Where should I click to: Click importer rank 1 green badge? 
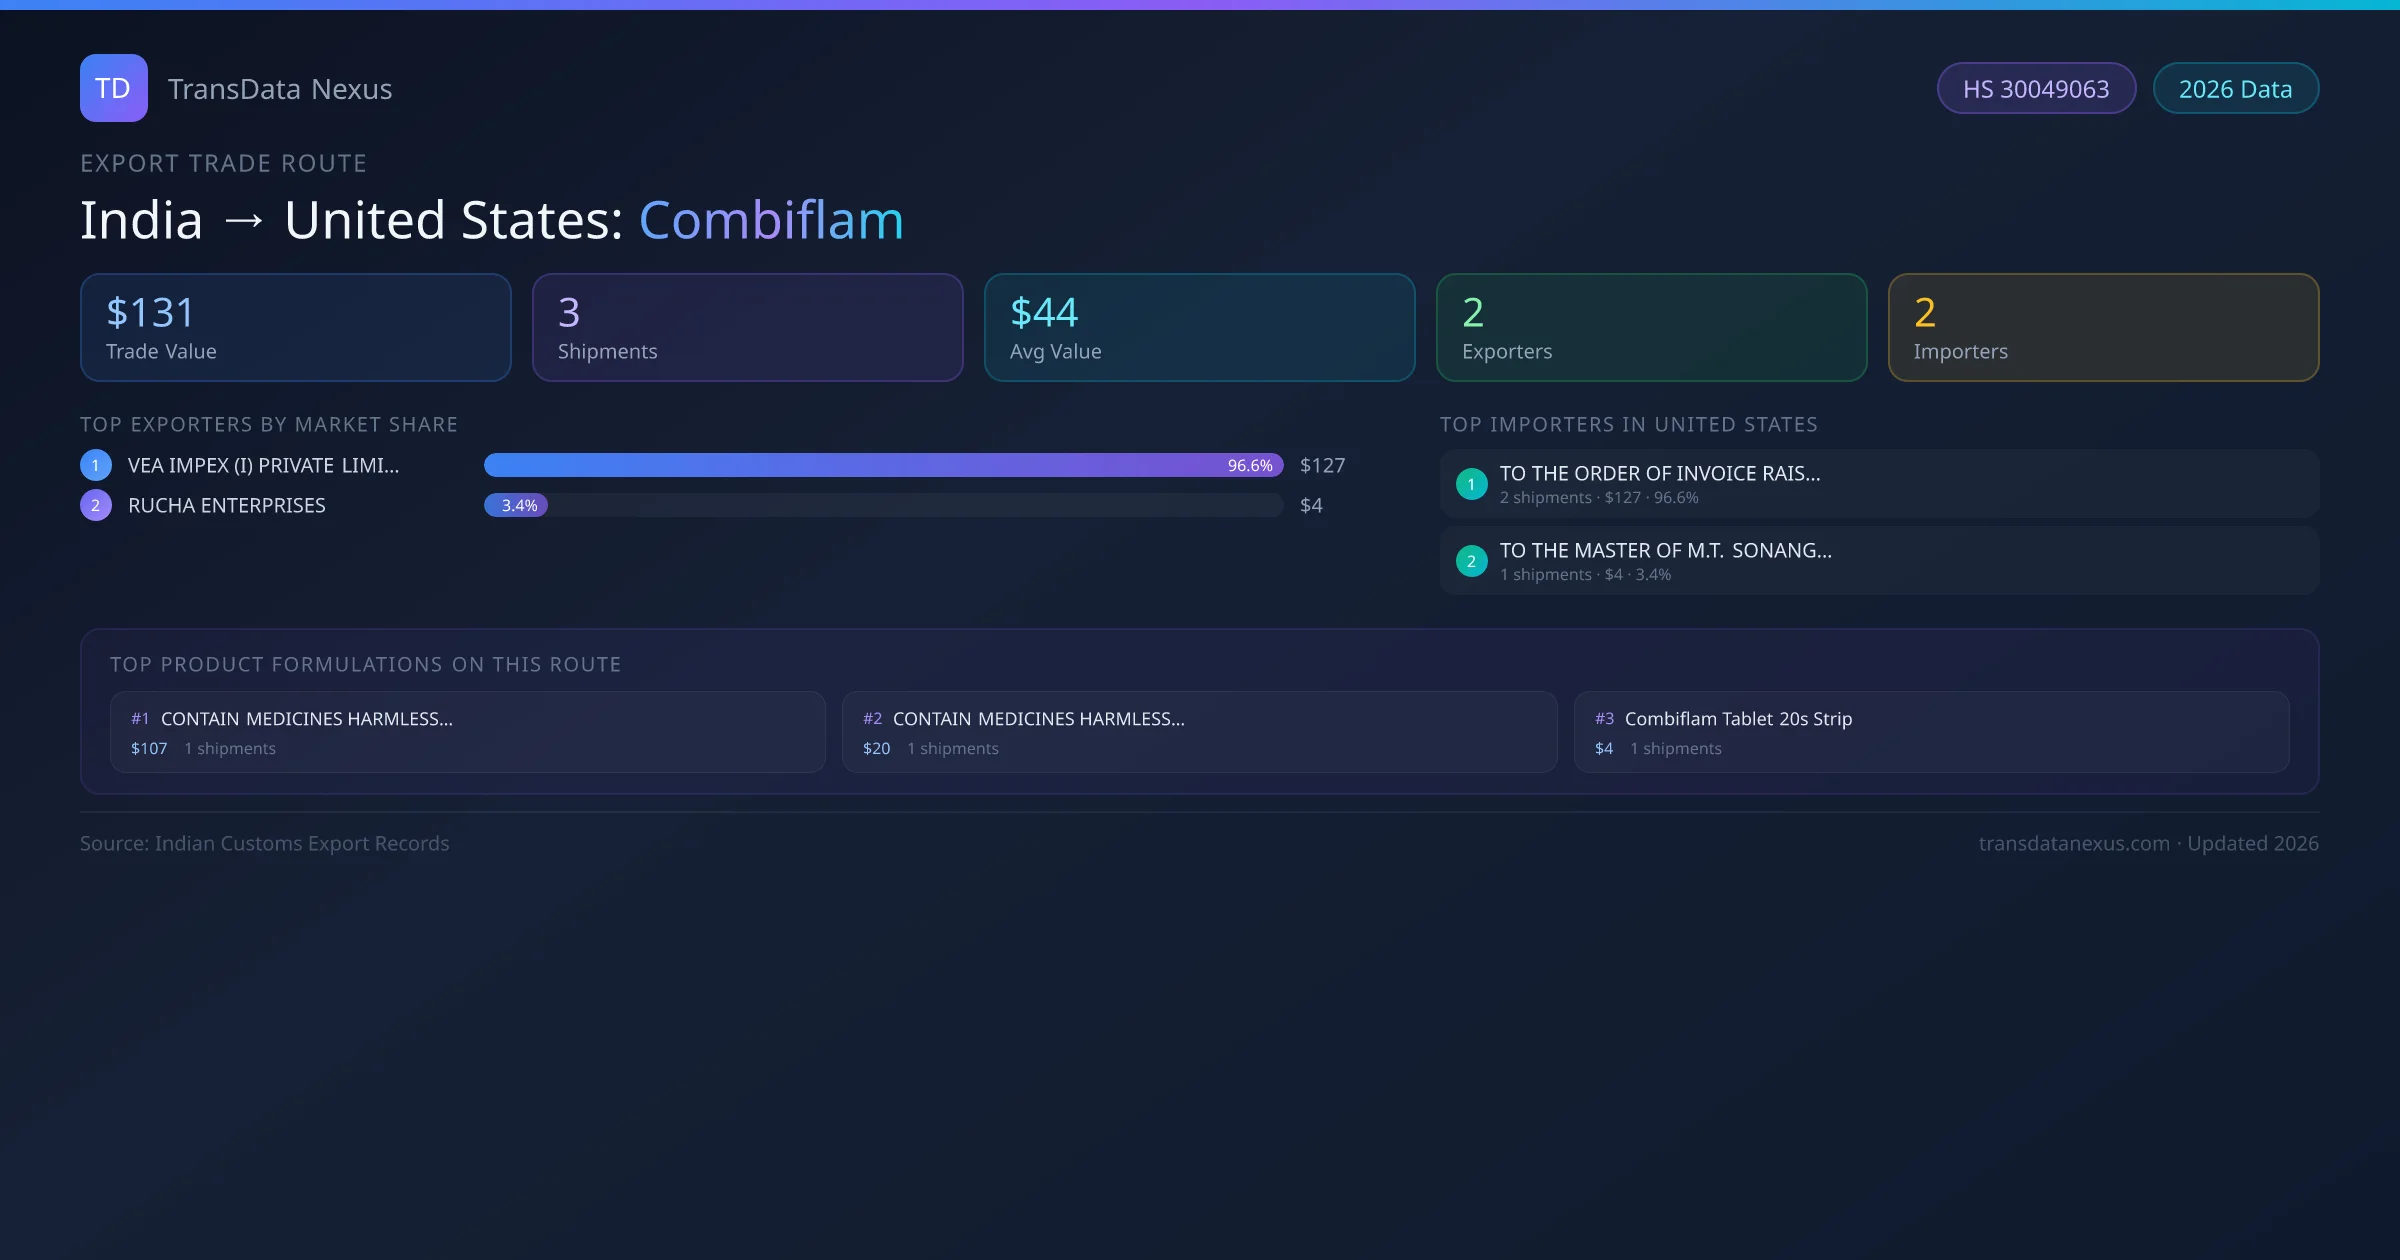[x=1471, y=484]
